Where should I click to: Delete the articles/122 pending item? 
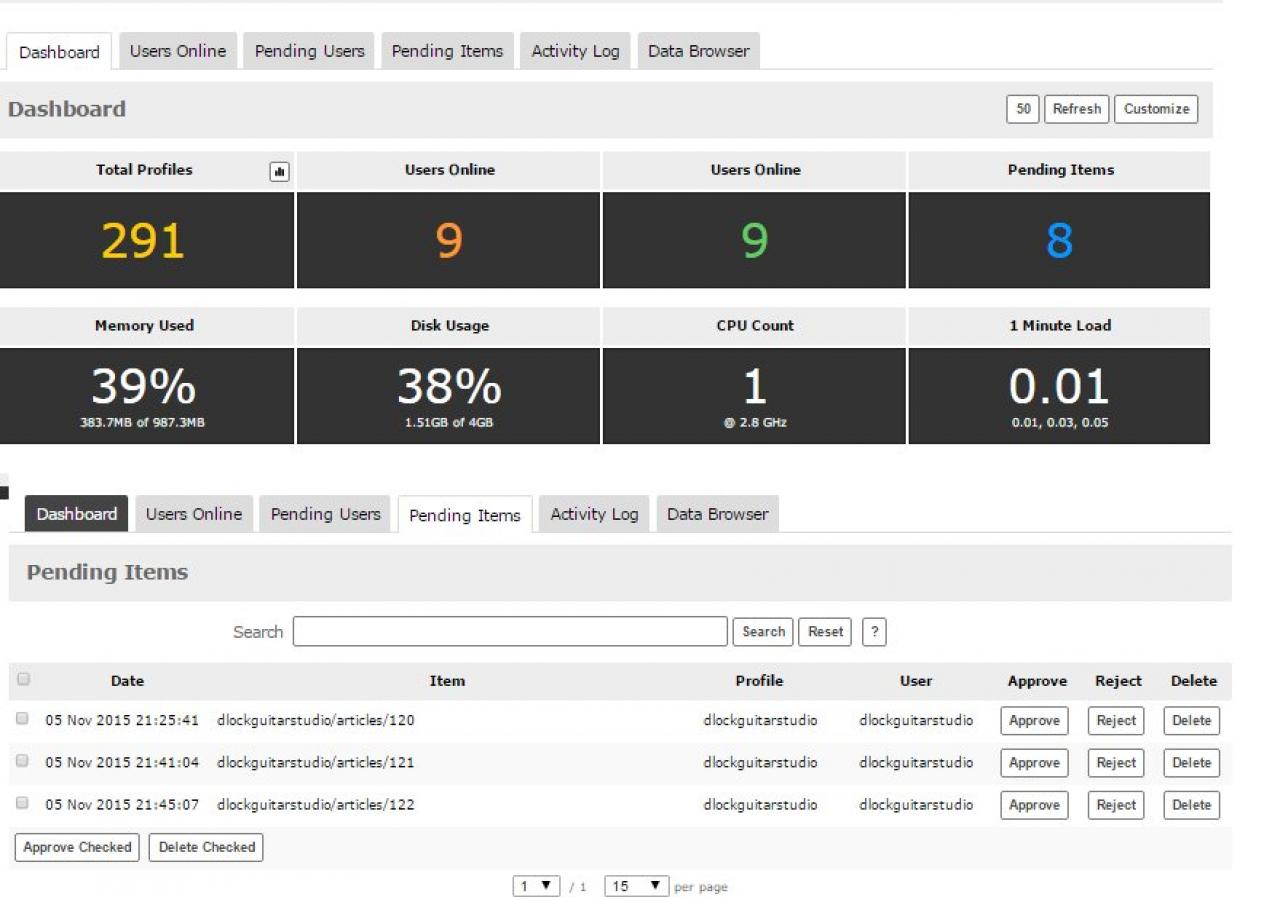[x=1191, y=805]
